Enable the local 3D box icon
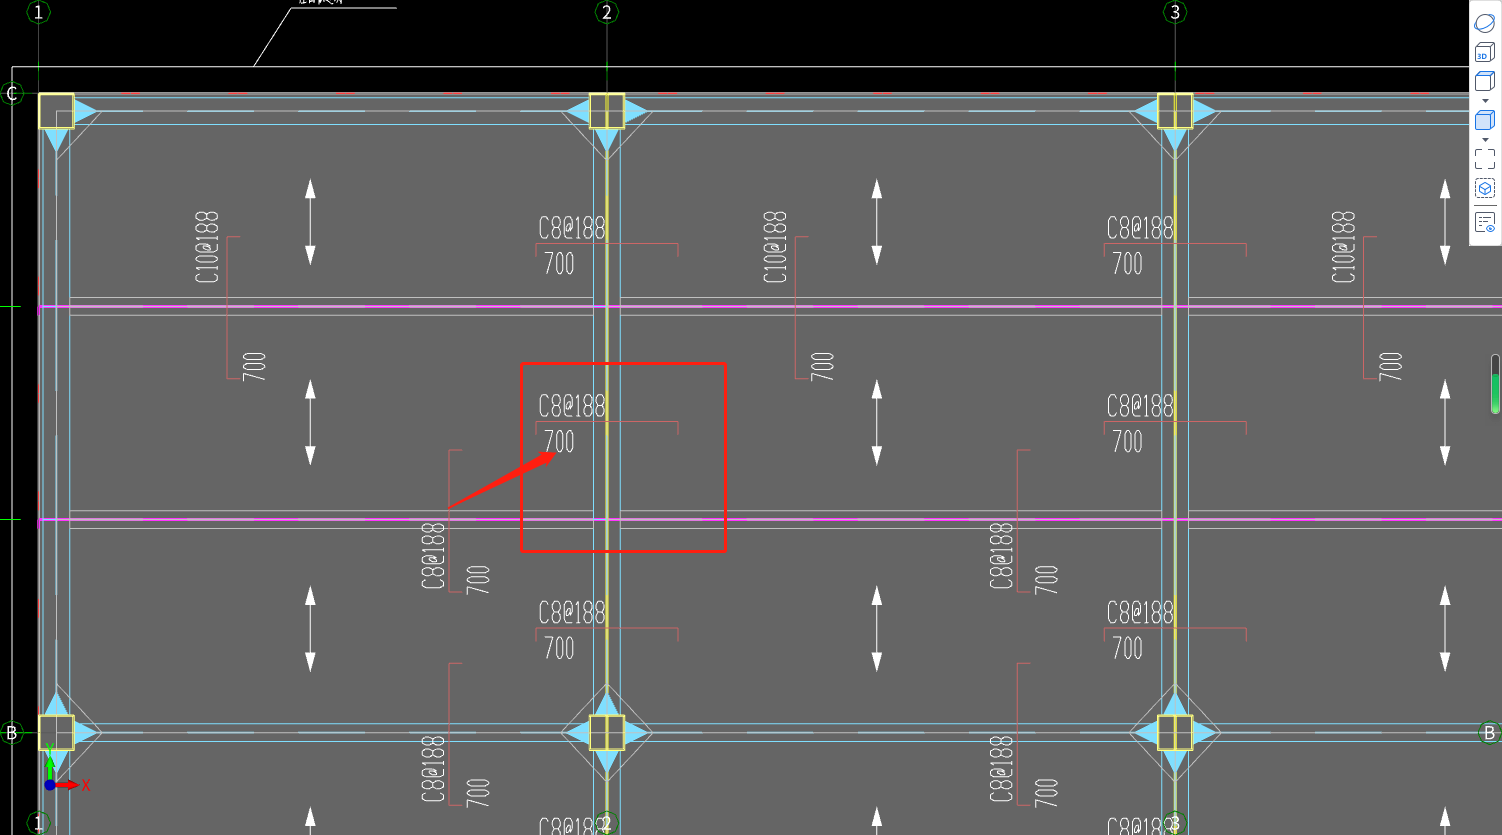 [1484, 188]
